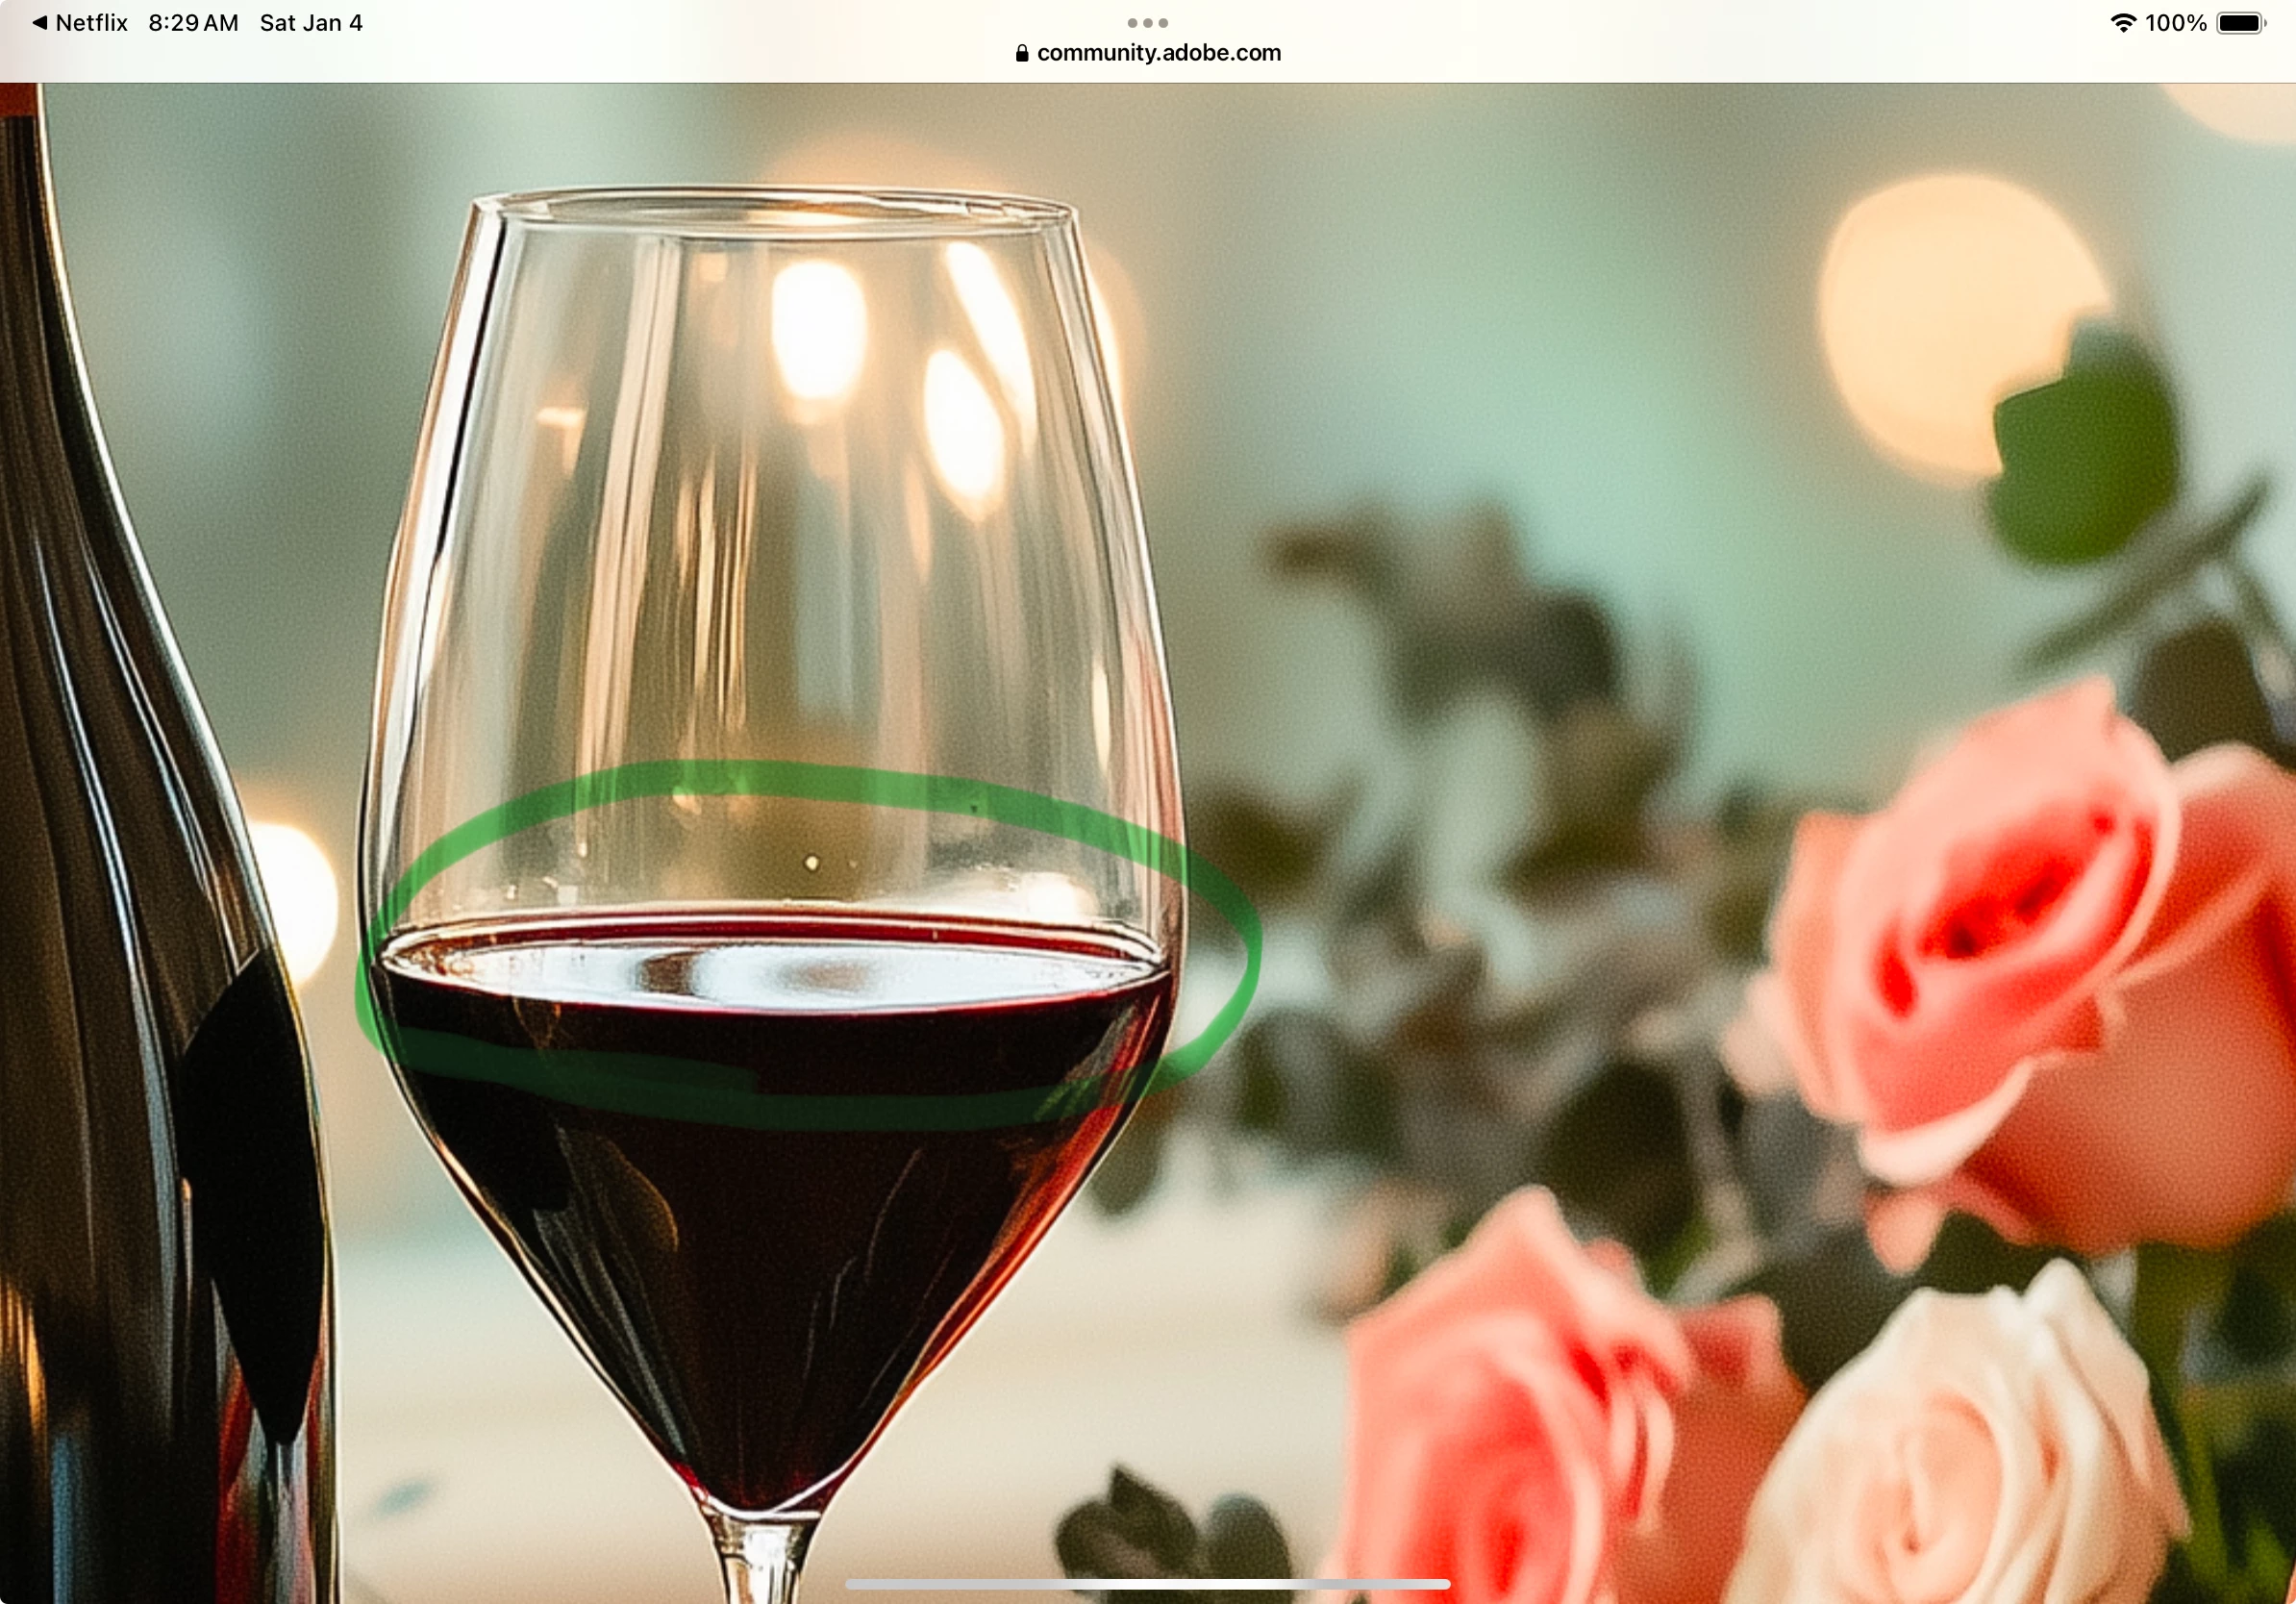
Task: Tap the 8:29 AM clock
Action: pyautogui.click(x=193, y=23)
